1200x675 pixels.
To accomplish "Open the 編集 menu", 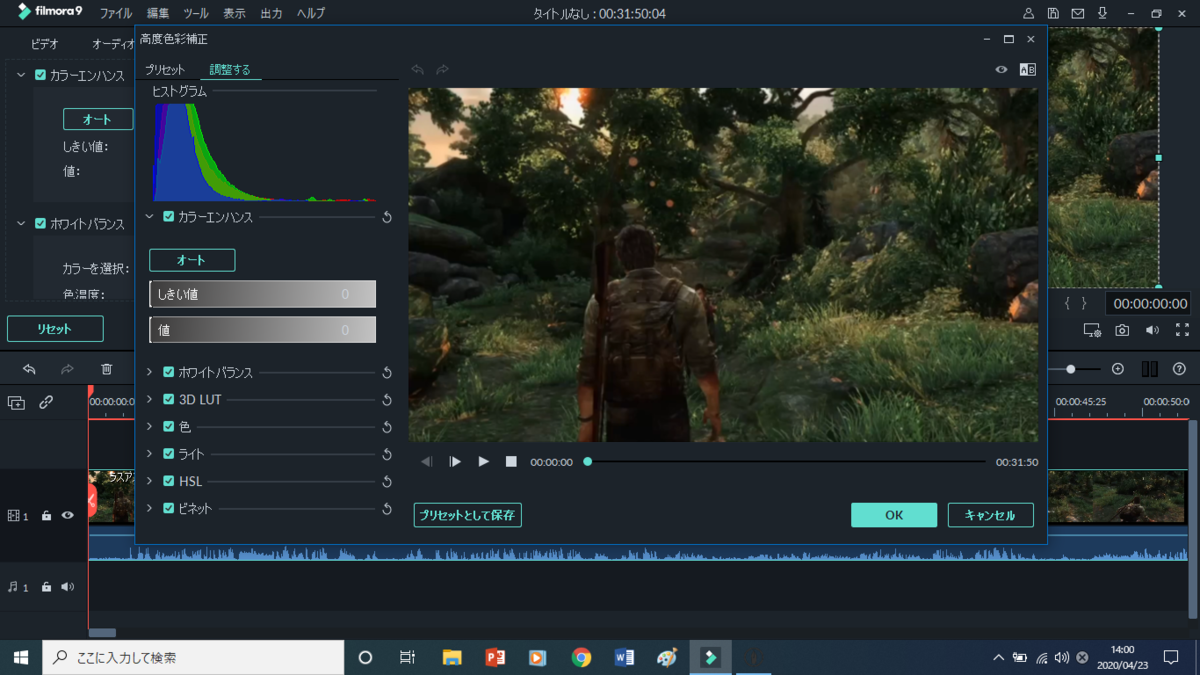I will [x=158, y=14].
